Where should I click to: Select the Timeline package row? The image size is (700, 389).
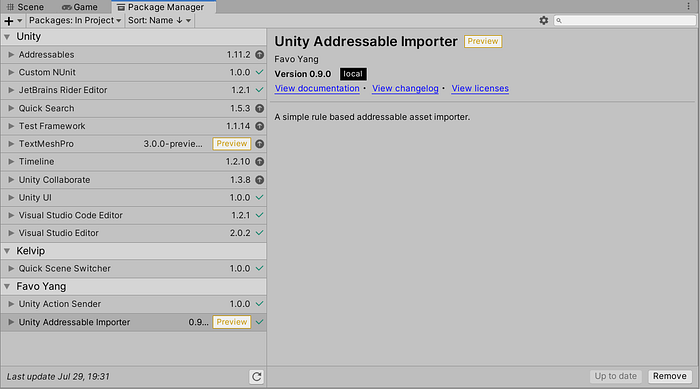pyautogui.click(x=133, y=162)
